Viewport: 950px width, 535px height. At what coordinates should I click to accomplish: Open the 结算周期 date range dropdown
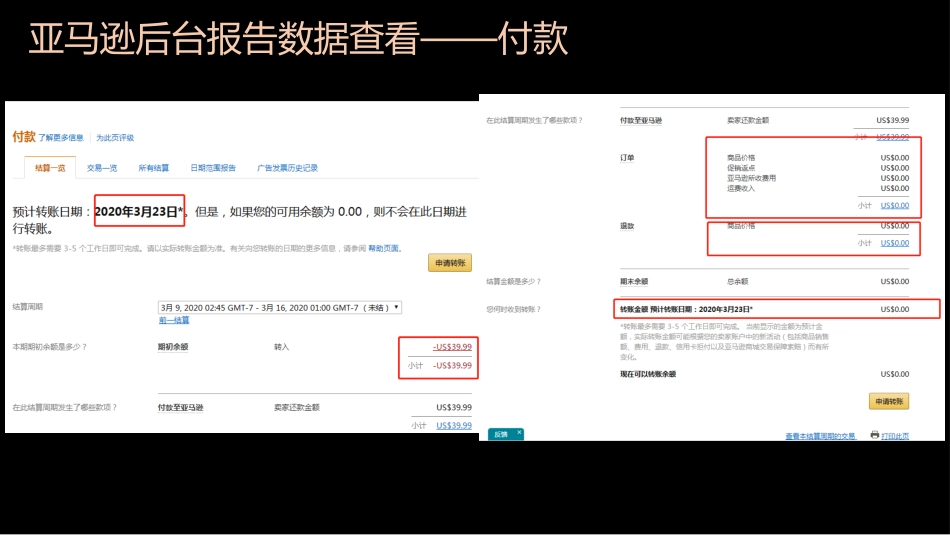pos(279,308)
